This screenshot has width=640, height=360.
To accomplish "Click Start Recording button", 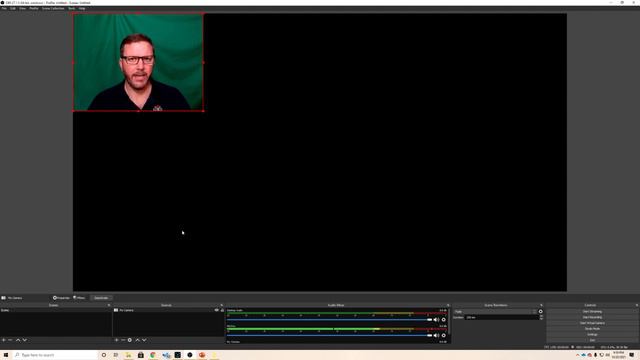I will 592,317.
